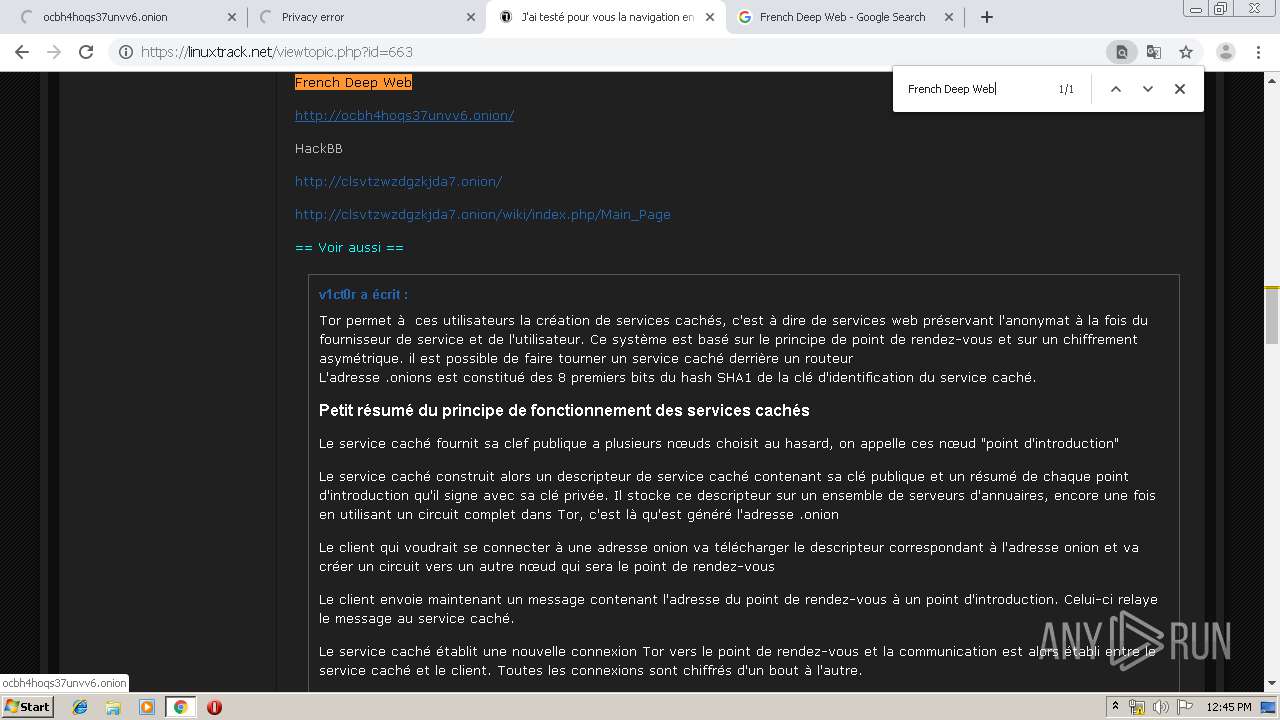Image resolution: width=1280 pixels, height=720 pixels.
Task: Open volume control in system tray
Action: click(x=1161, y=707)
